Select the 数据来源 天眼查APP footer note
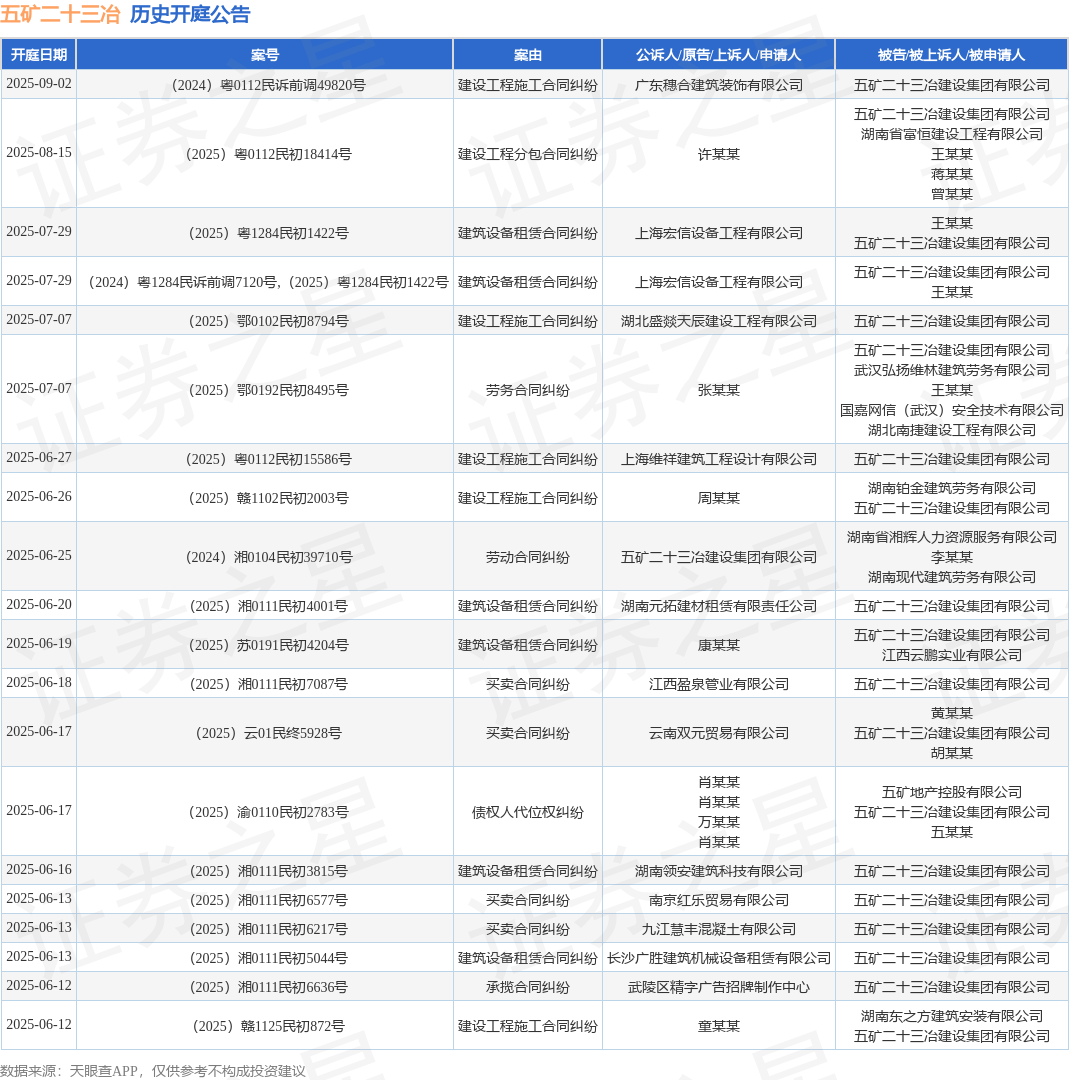Image resolution: width=1069 pixels, height=1080 pixels. pos(153,1071)
